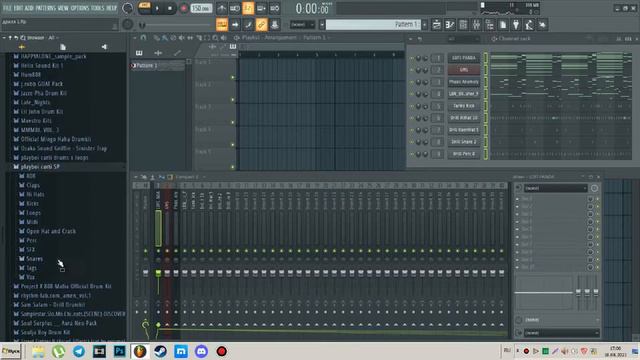Open the Playlist view icon
This screenshot has height=360, width=640.
coord(436,25)
